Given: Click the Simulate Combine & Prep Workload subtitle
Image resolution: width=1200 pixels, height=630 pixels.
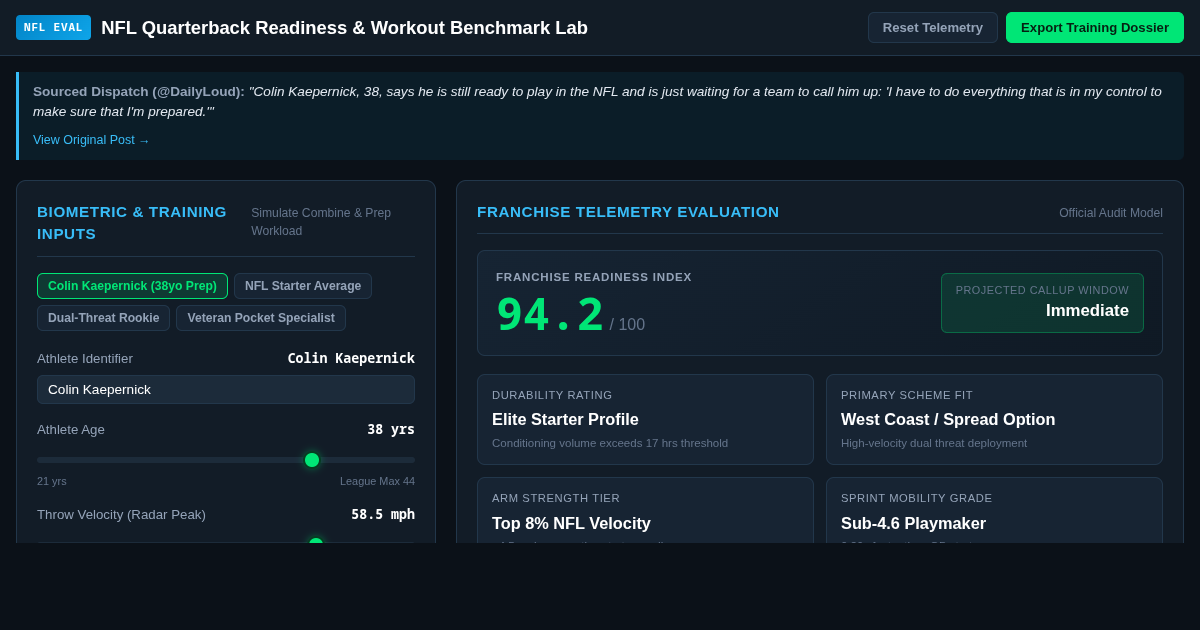Looking at the screenshot, I should point(321,222).
